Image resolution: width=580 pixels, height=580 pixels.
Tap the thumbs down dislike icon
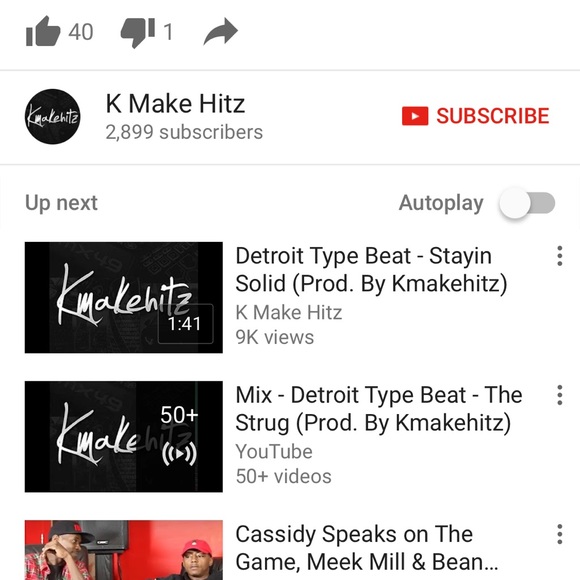coord(138,33)
